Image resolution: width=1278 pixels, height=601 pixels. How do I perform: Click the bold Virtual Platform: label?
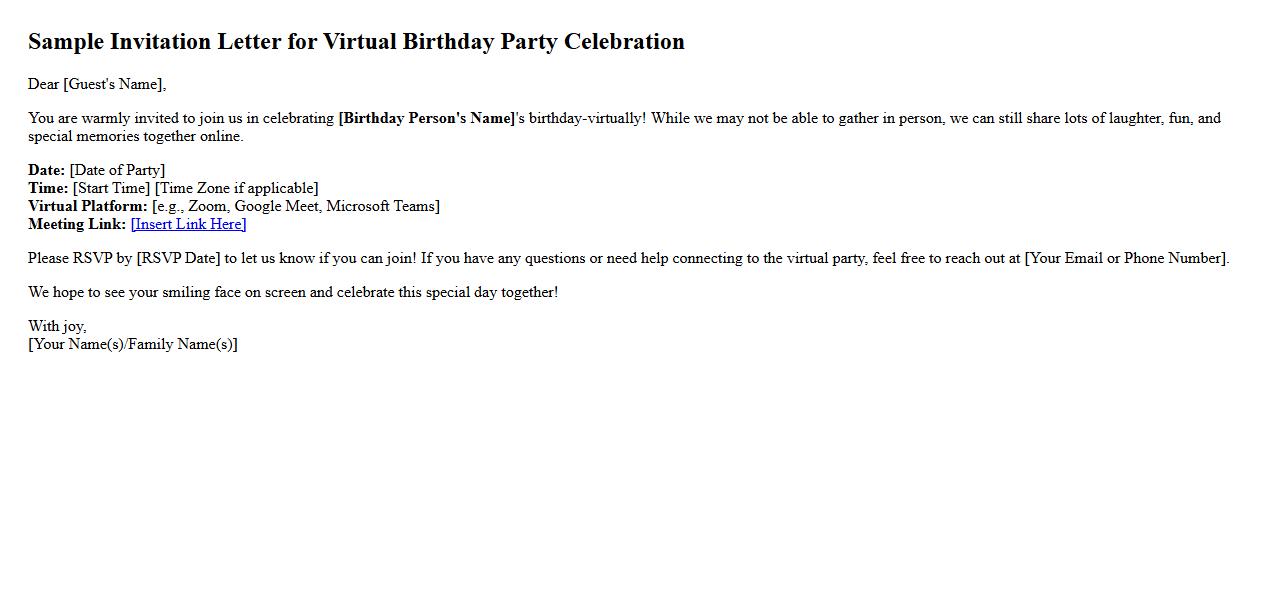[x=88, y=206]
